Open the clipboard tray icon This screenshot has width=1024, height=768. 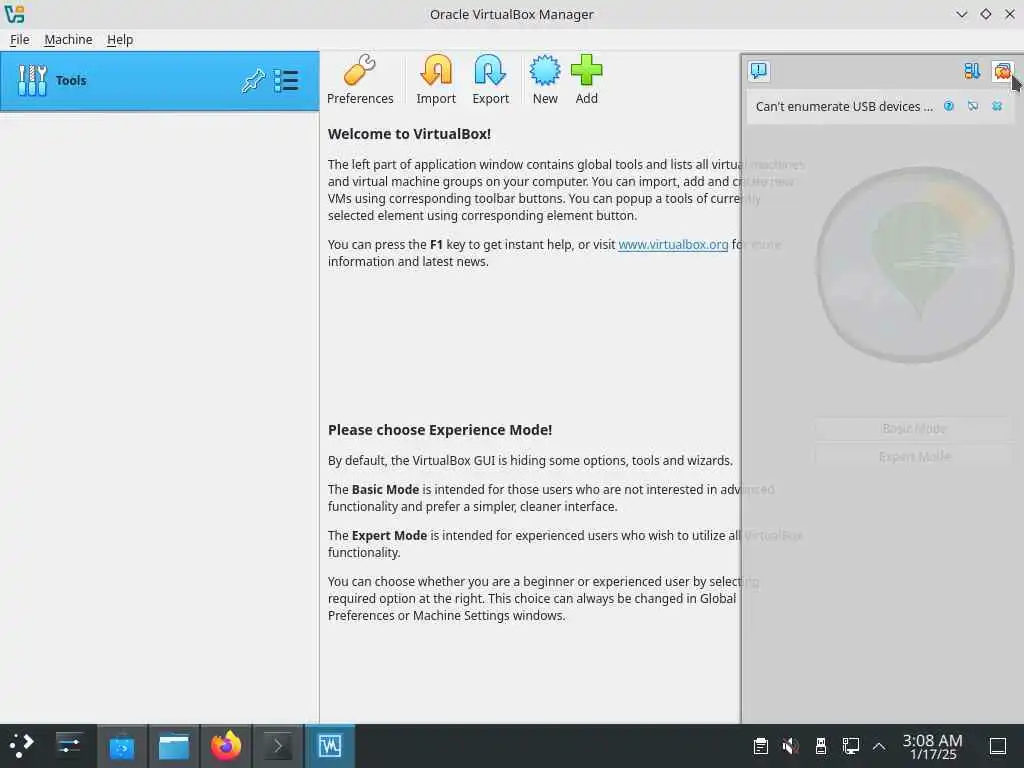tap(760, 746)
